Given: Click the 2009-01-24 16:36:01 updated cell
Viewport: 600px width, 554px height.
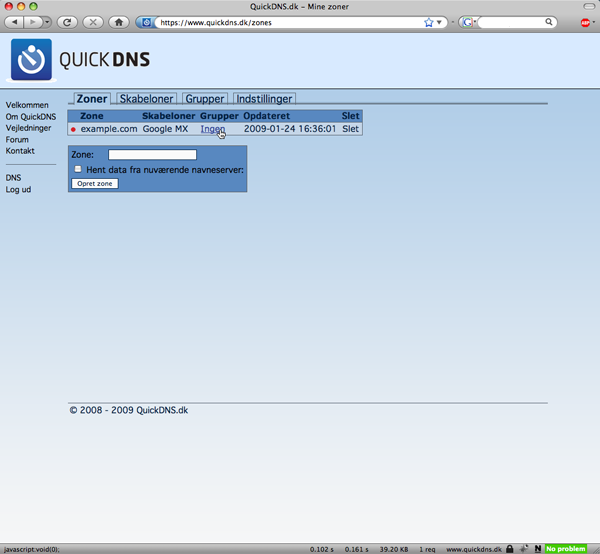Looking at the screenshot, I should [290, 129].
